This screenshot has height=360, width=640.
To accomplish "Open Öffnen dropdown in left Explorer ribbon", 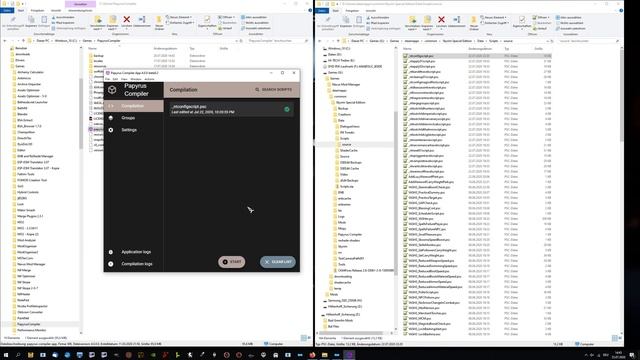I will pyautogui.click(x=226, y=17).
